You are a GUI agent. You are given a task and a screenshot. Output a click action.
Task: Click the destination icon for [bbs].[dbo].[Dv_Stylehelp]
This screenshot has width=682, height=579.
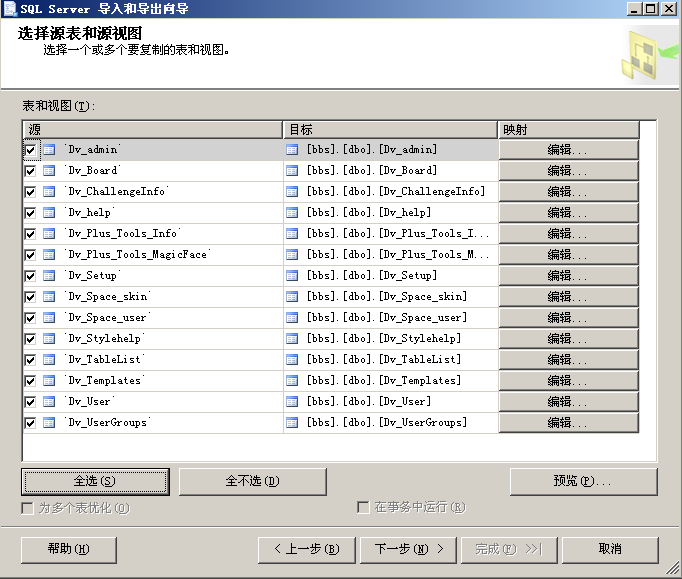[292, 339]
